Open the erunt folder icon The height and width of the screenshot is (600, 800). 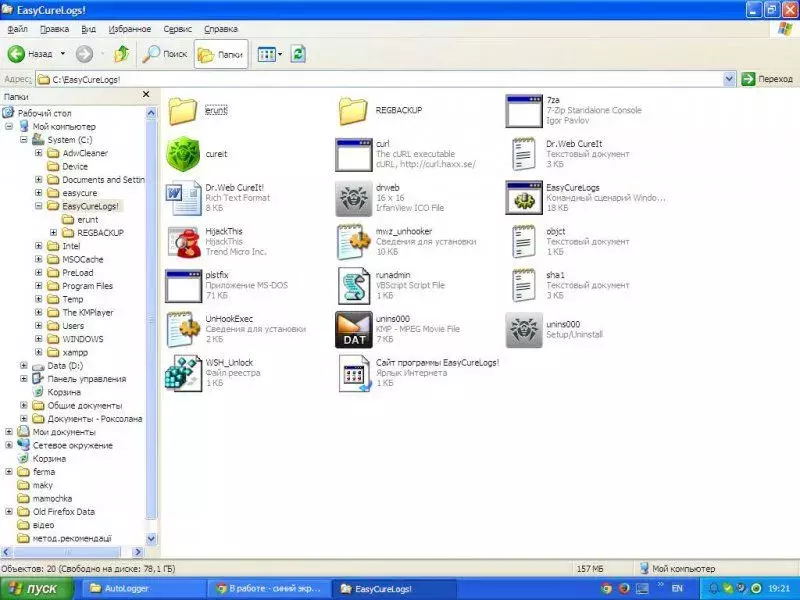point(183,111)
